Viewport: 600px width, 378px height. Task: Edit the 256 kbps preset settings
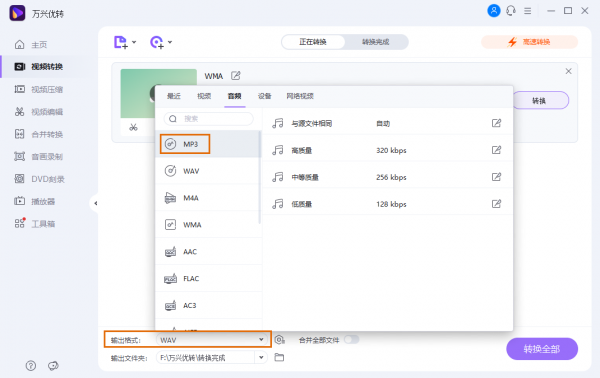point(496,177)
